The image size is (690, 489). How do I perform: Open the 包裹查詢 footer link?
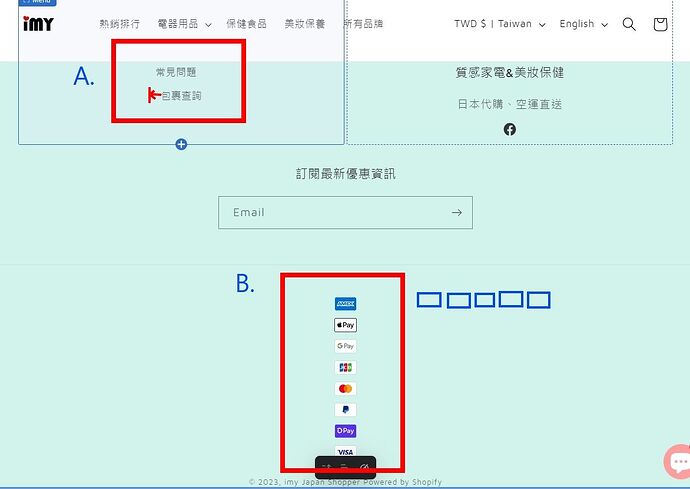tap(181, 96)
